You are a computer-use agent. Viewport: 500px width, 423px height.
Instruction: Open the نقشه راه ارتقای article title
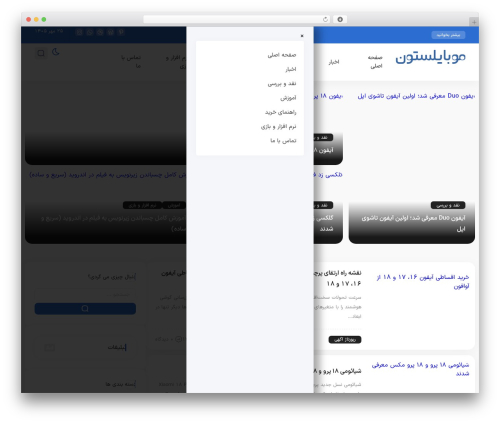337,278
